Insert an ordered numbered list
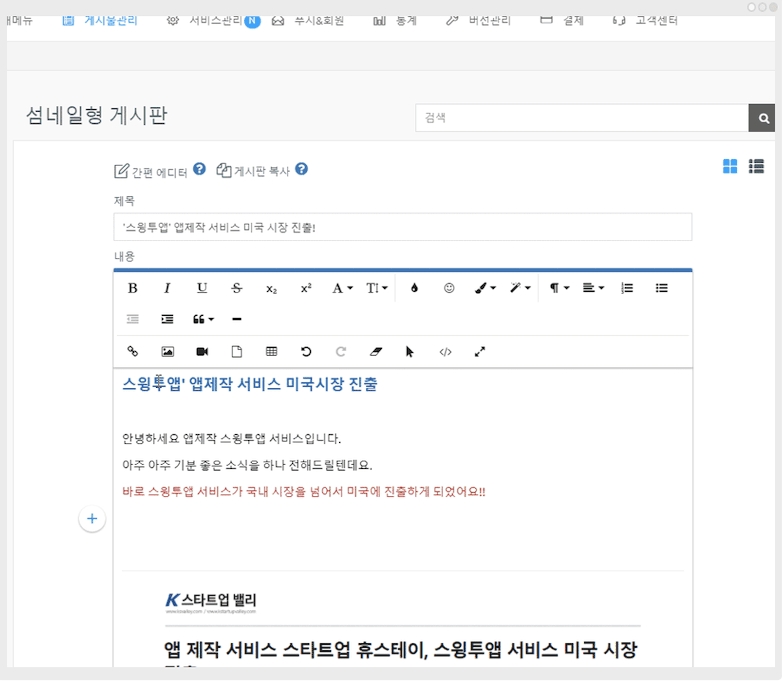 coord(627,288)
